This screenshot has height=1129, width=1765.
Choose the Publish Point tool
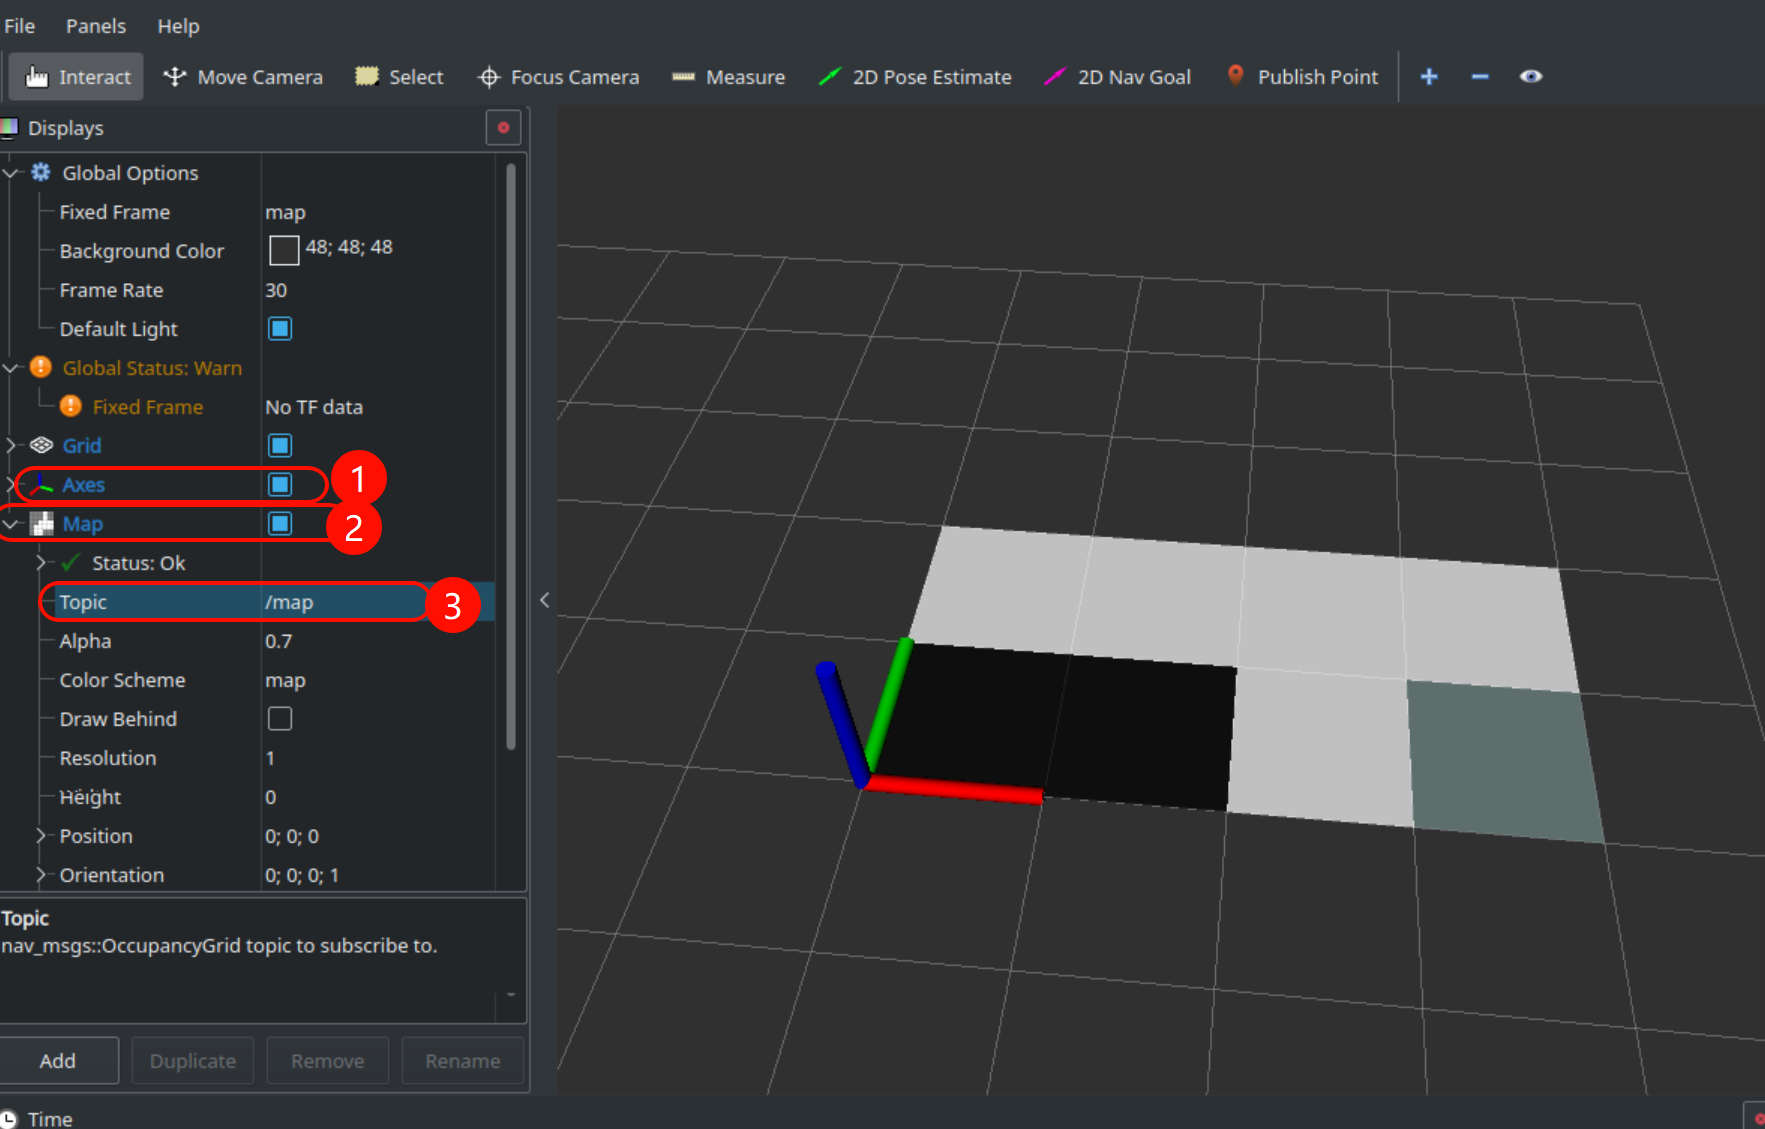(x=1301, y=77)
